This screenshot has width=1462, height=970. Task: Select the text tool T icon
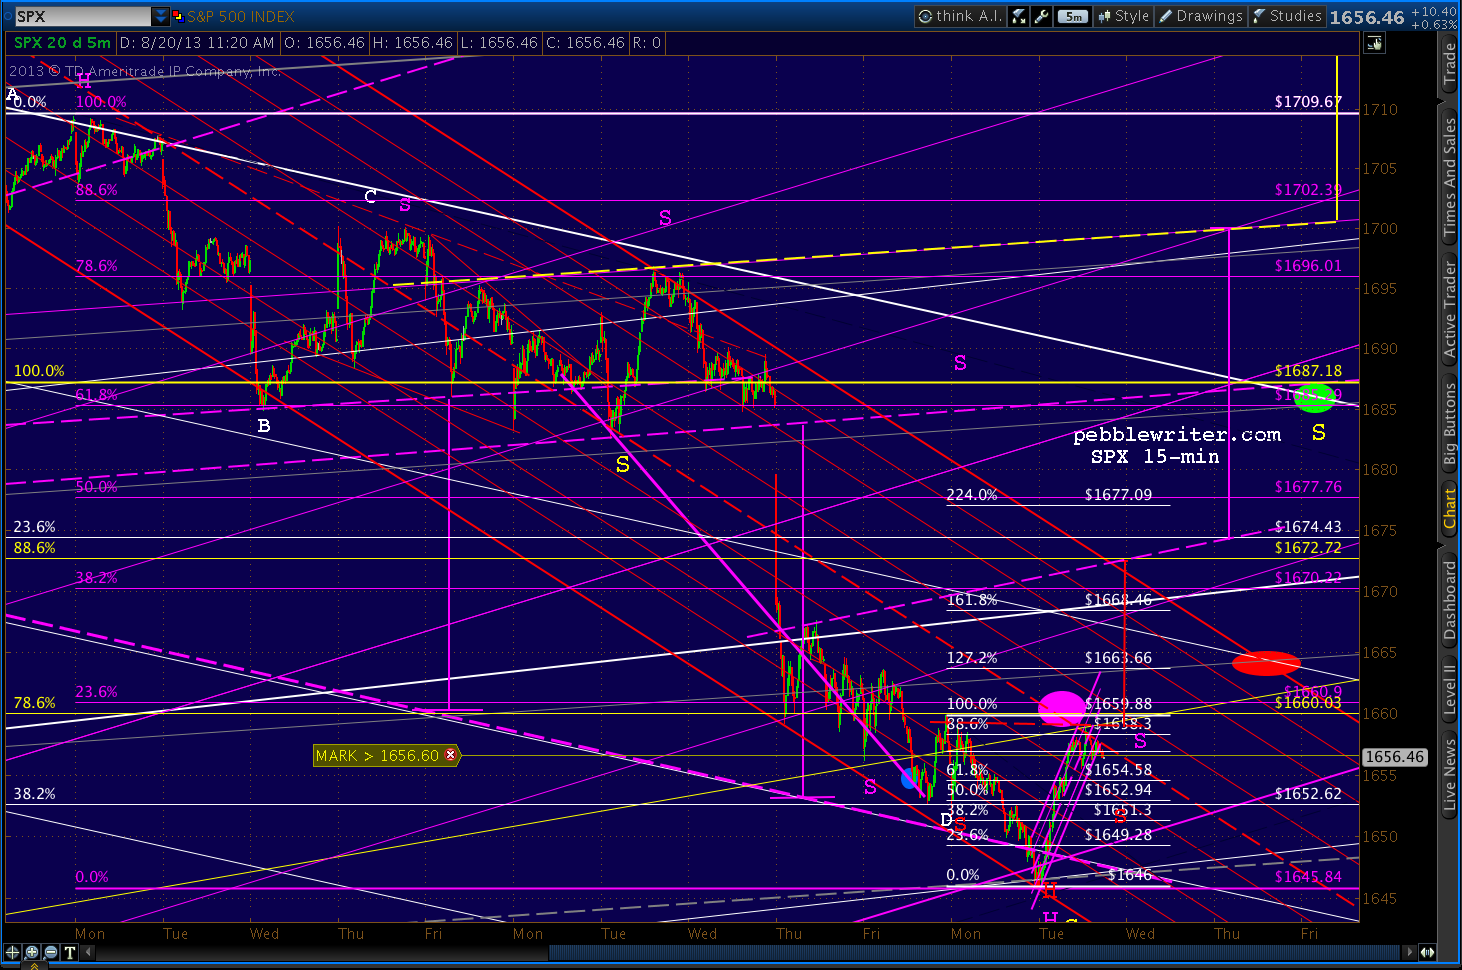70,953
